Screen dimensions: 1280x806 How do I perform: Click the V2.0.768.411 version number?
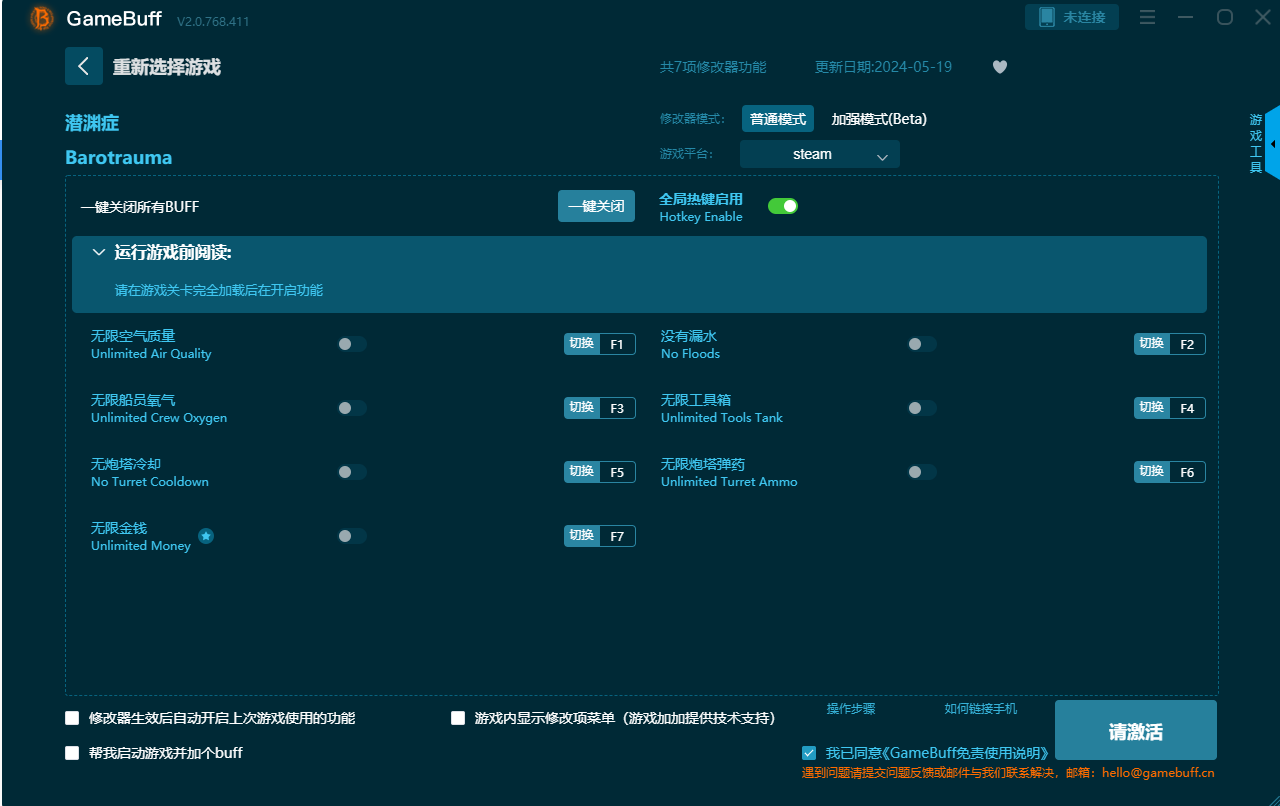tap(213, 21)
